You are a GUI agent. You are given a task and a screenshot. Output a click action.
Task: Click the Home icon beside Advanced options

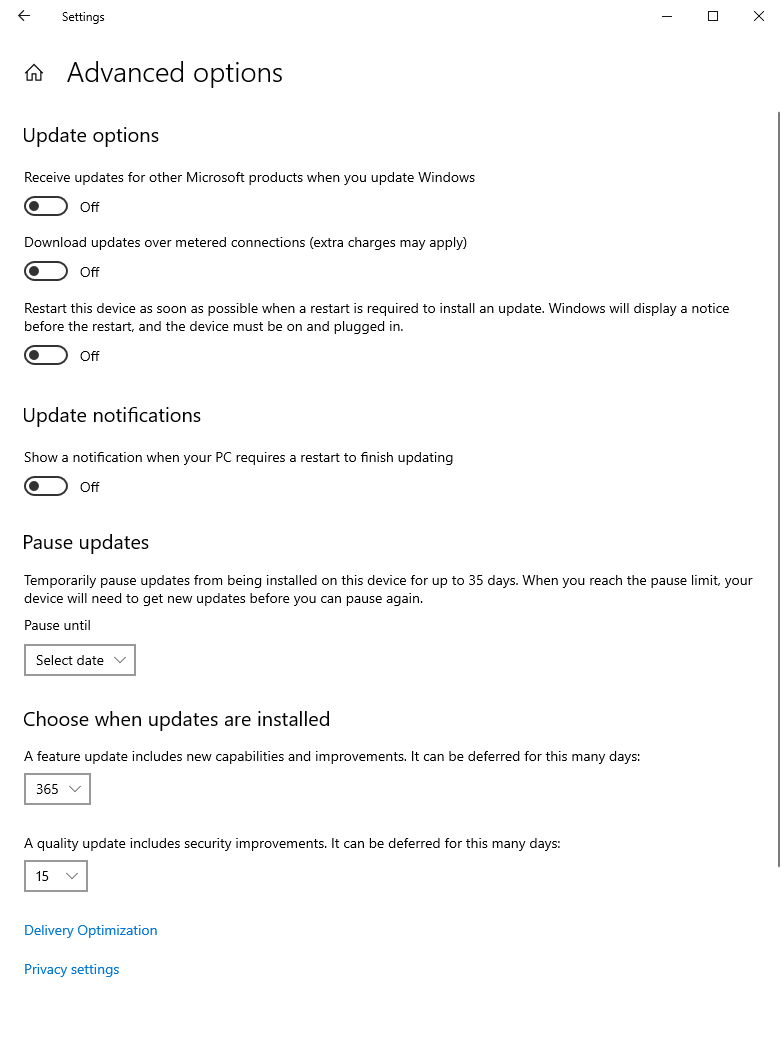[34, 73]
